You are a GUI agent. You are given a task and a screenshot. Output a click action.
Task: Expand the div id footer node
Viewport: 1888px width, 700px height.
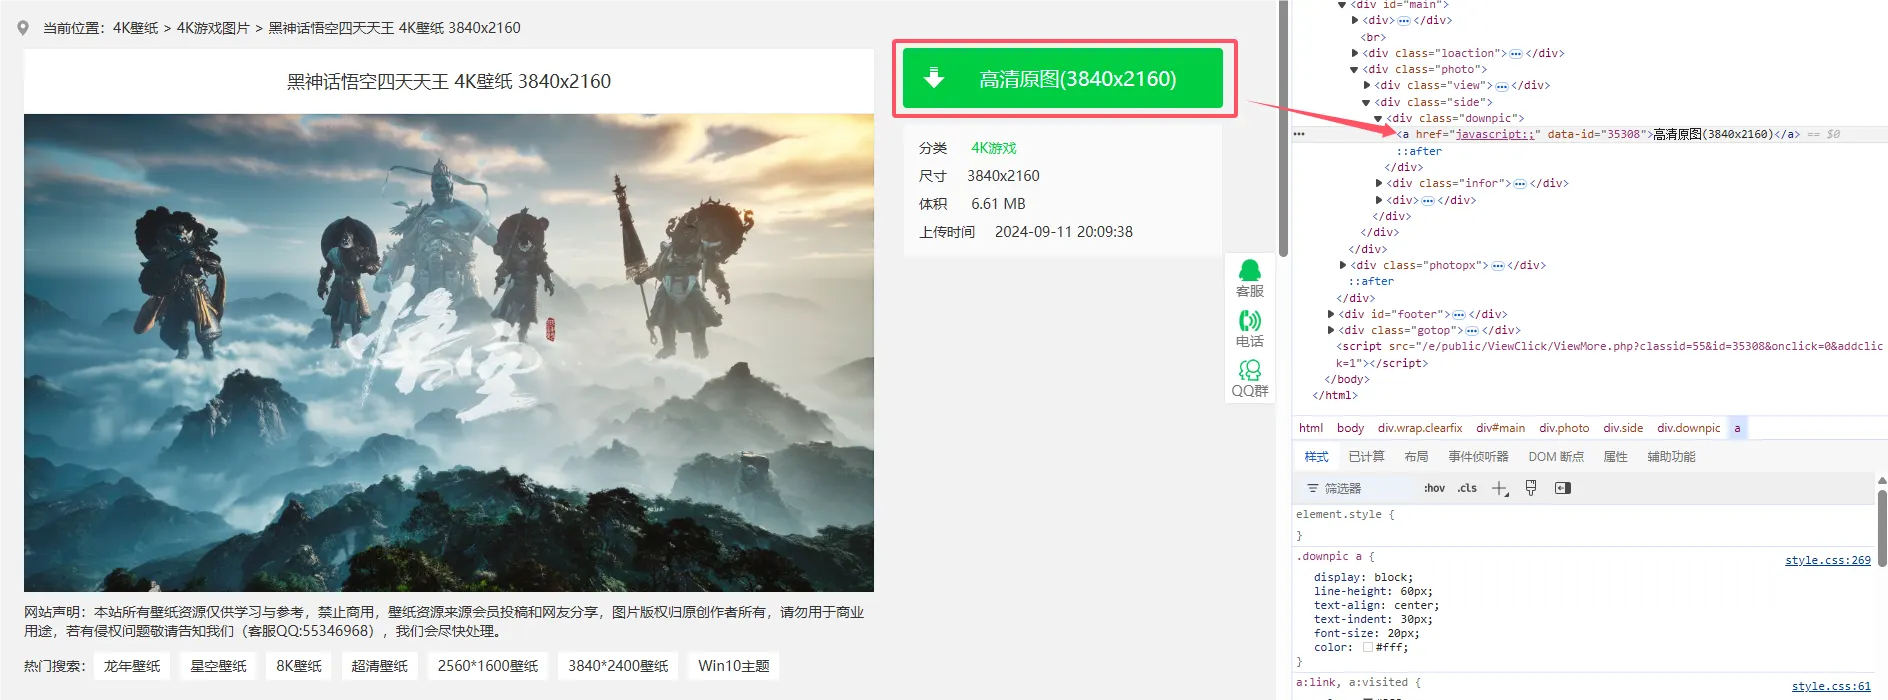(1331, 315)
